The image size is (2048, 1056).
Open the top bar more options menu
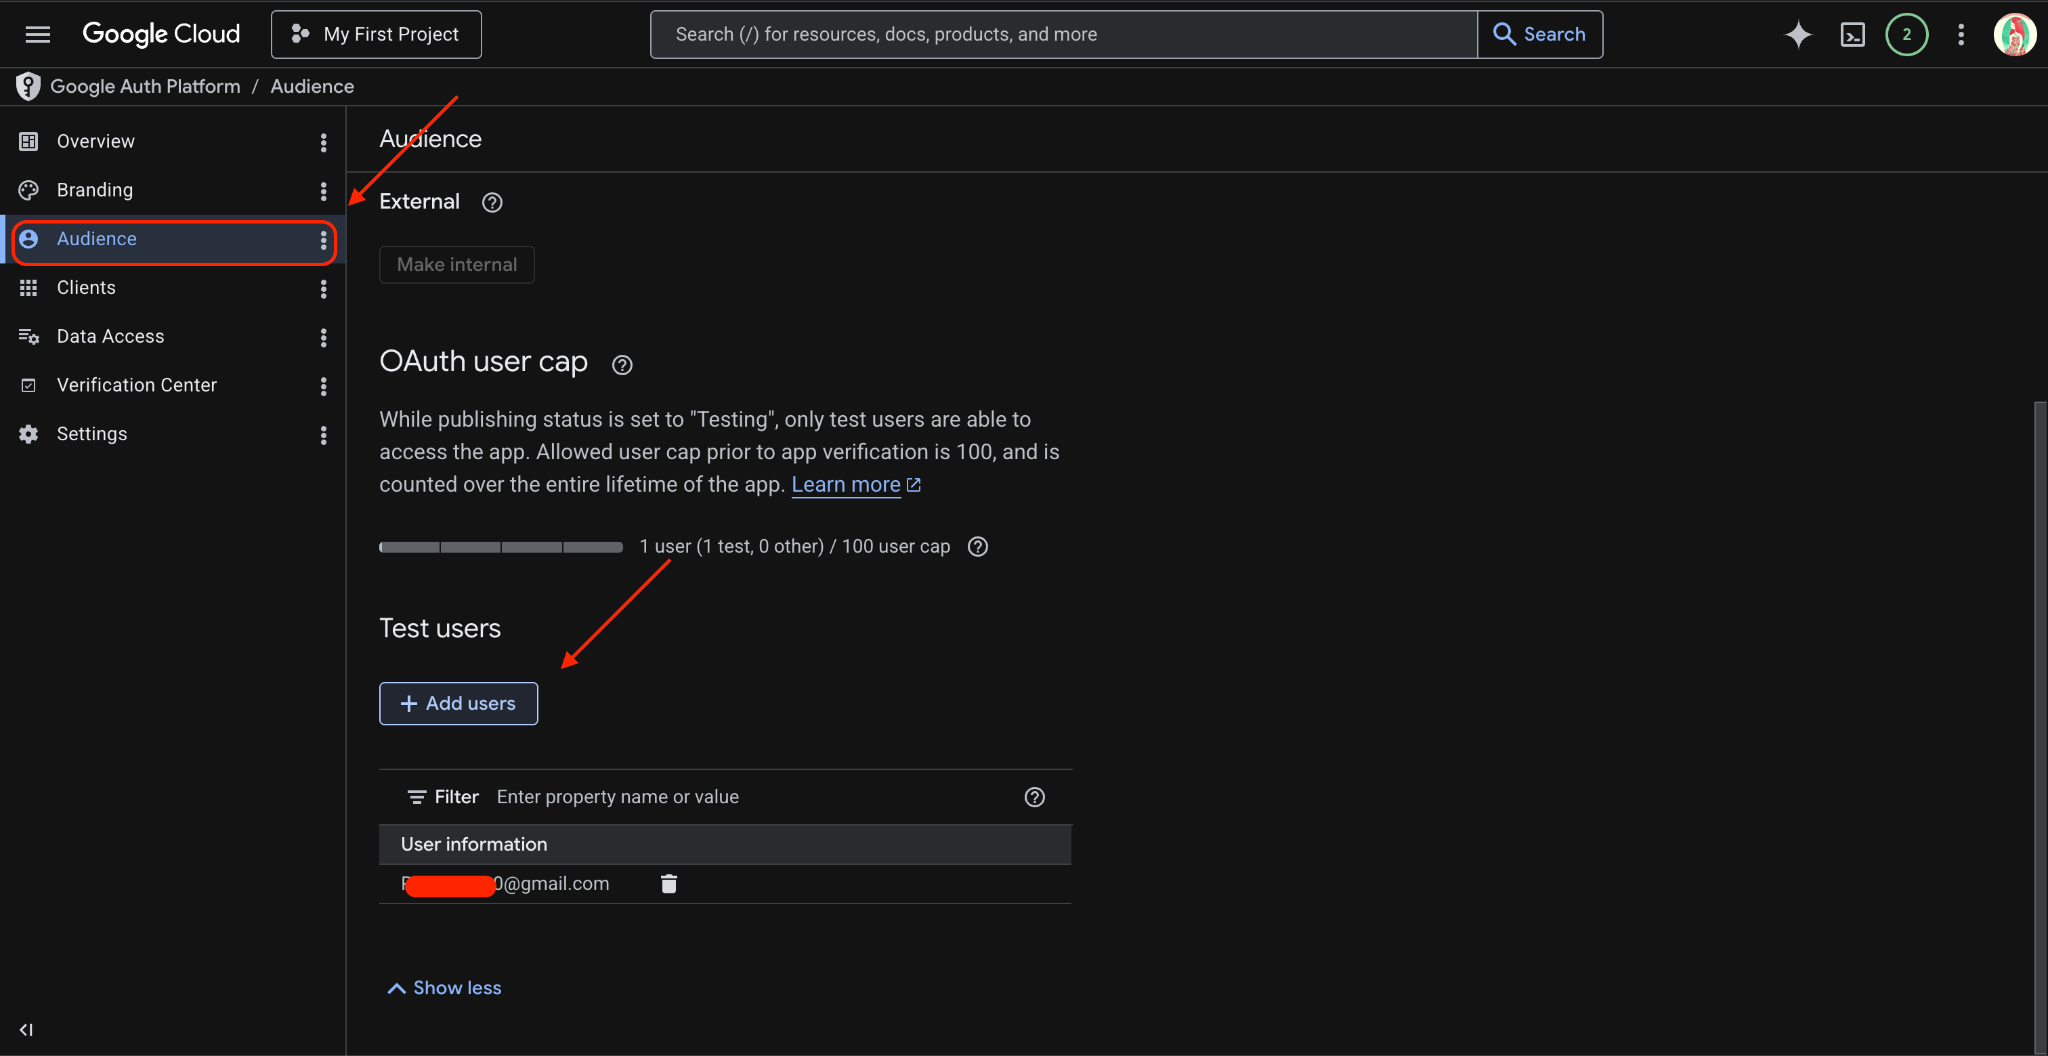pyautogui.click(x=1961, y=34)
